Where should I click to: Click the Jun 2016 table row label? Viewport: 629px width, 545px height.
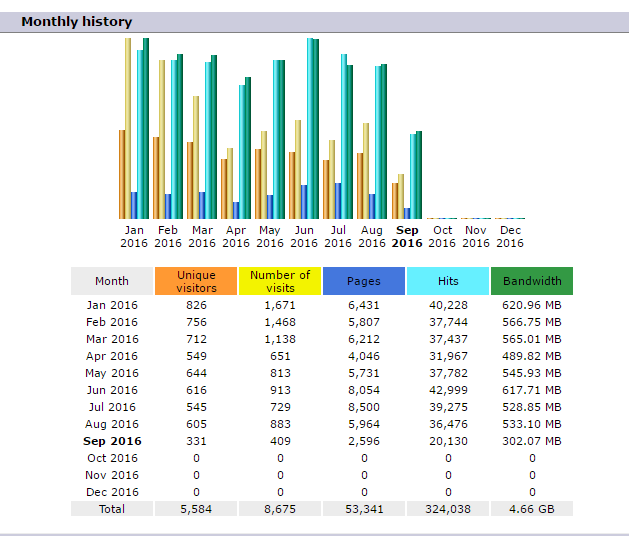[112, 390]
